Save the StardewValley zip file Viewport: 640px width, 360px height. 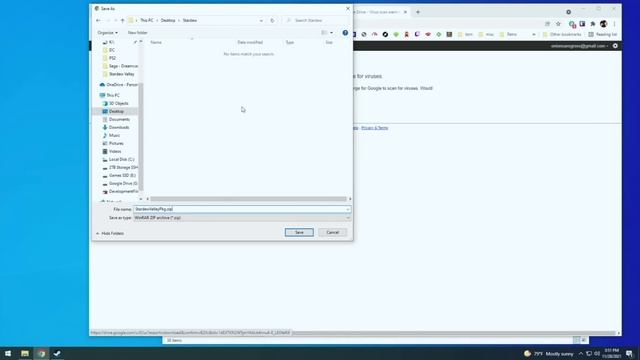tap(299, 233)
